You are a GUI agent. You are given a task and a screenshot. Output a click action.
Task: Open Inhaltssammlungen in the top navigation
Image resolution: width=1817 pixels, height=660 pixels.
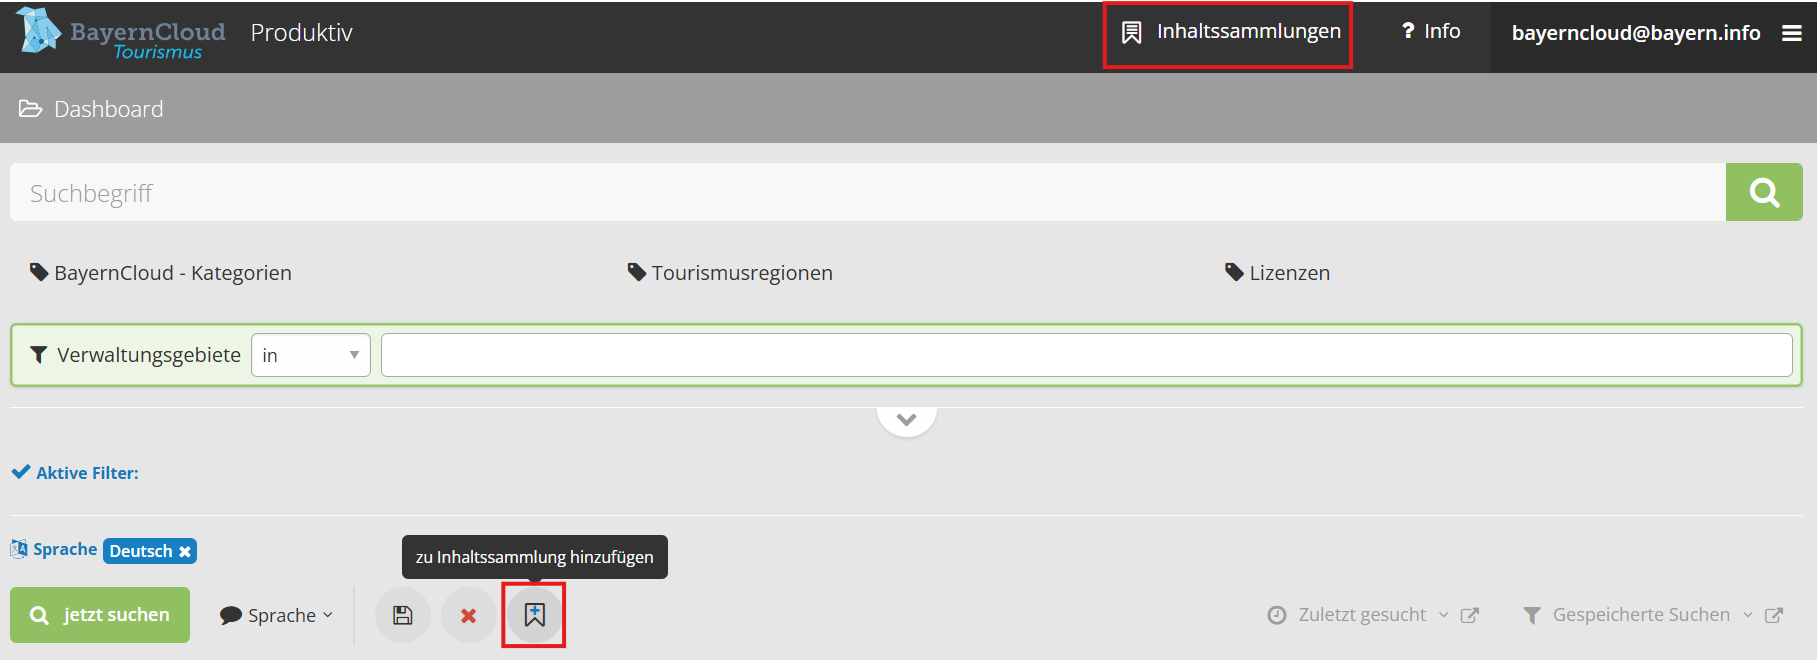point(1230,33)
